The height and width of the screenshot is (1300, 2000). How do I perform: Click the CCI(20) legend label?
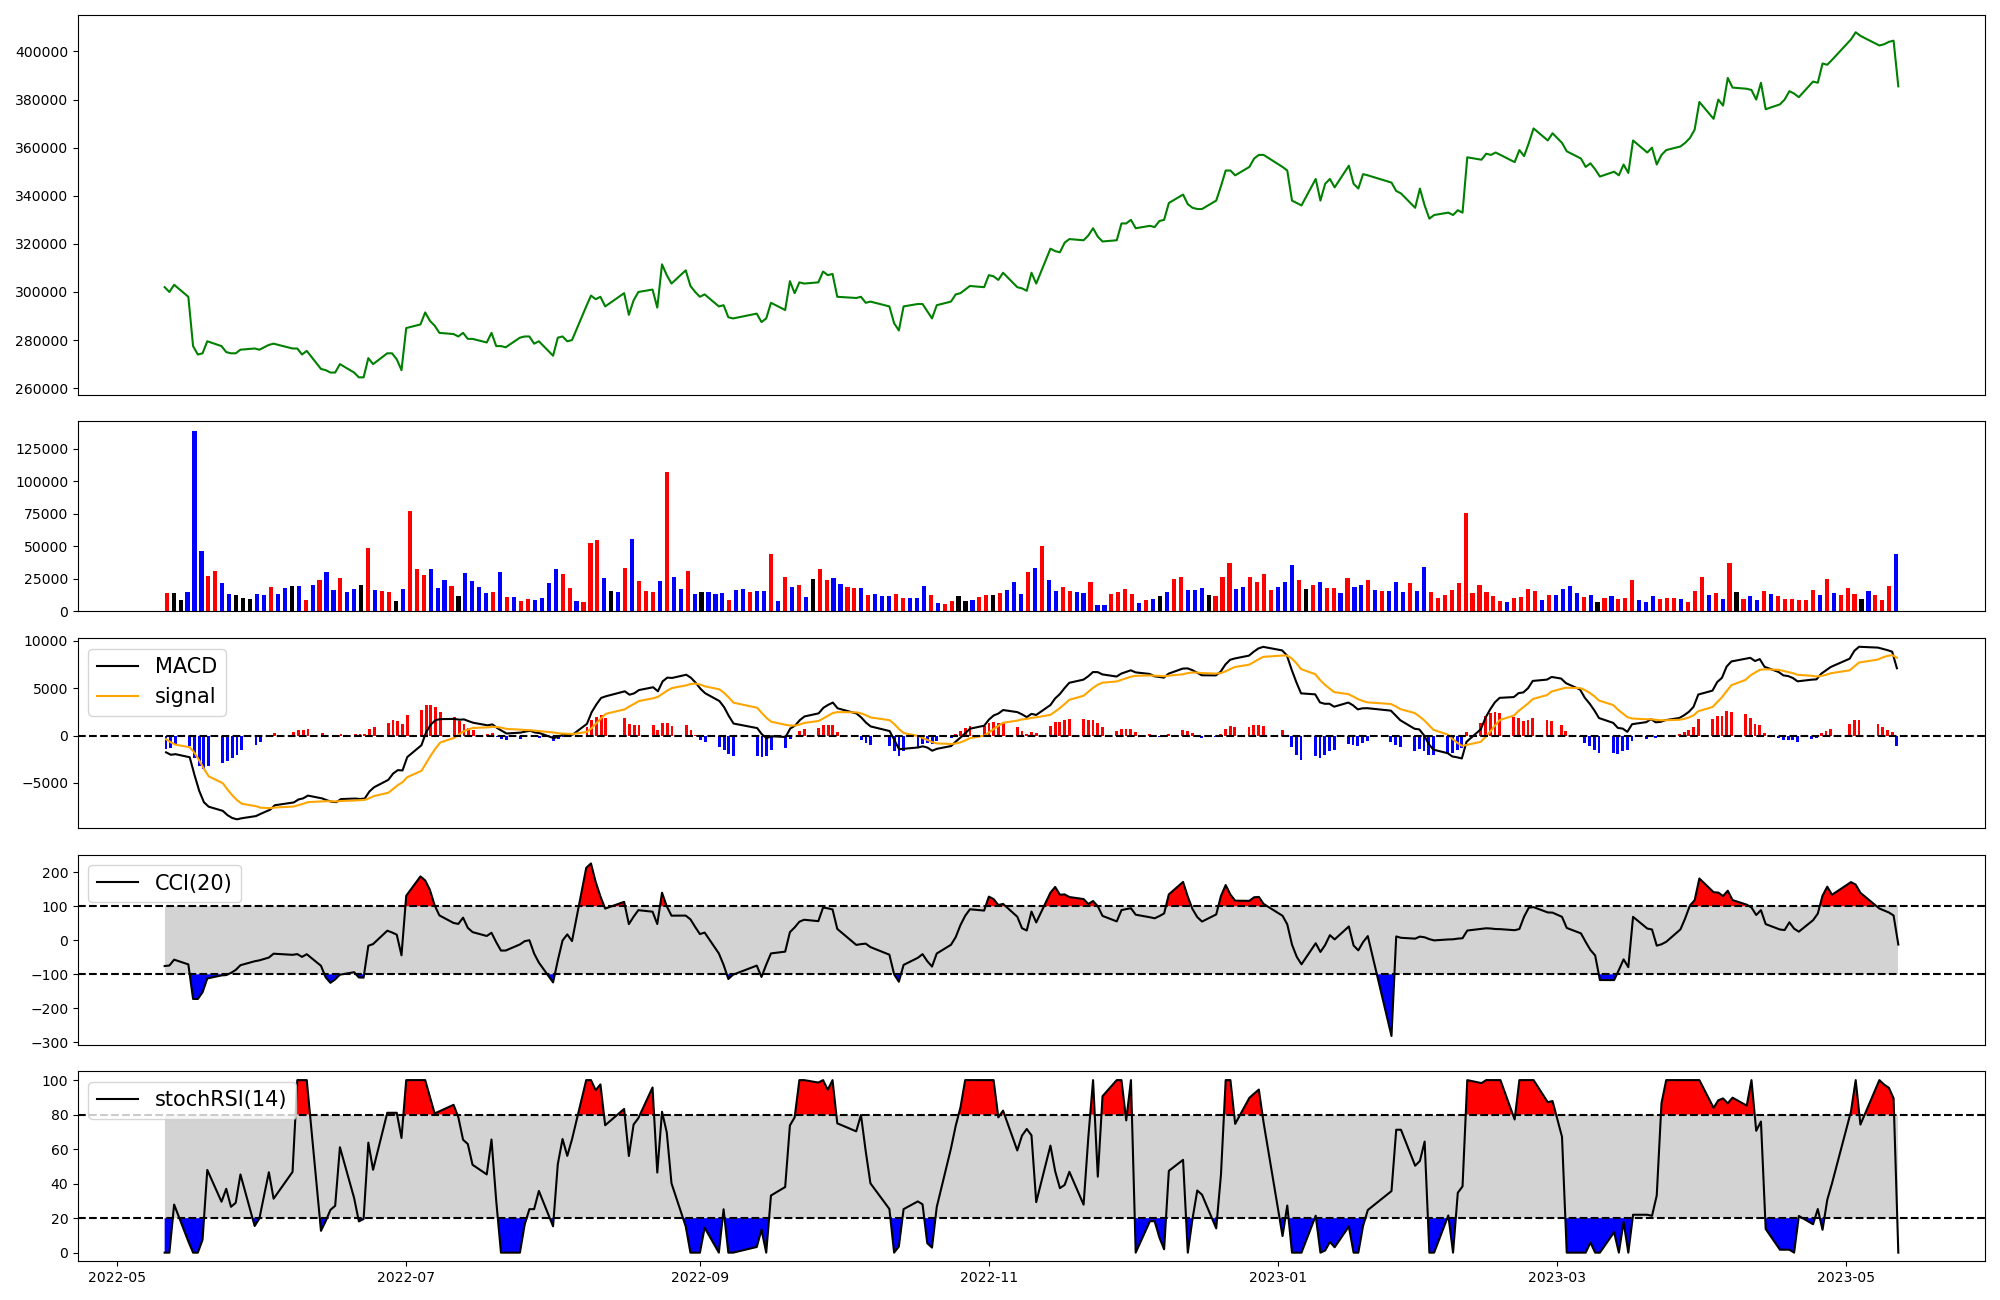click(x=192, y=883)
